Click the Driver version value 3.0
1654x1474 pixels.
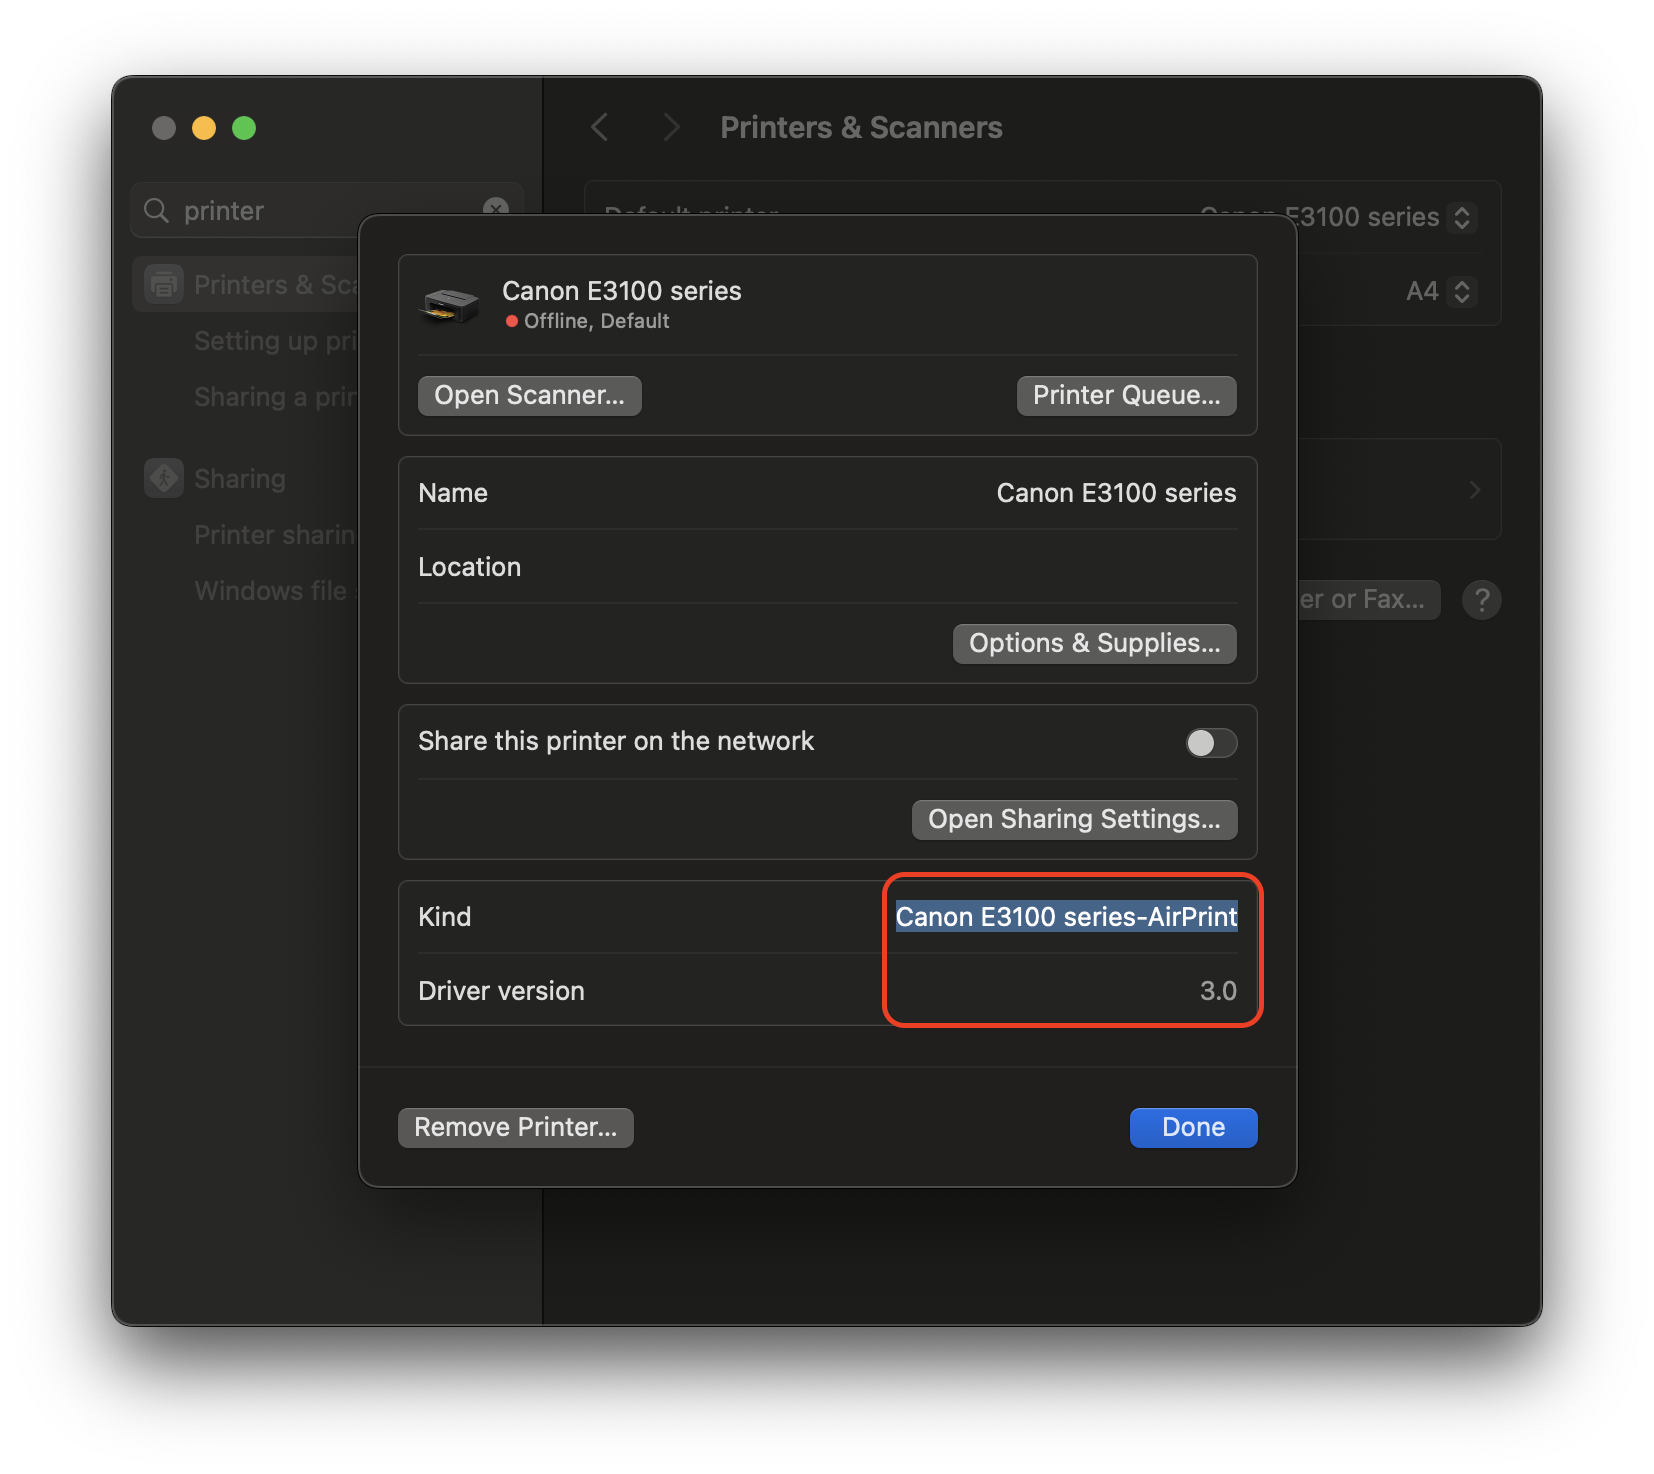[x=1218, y=991]
